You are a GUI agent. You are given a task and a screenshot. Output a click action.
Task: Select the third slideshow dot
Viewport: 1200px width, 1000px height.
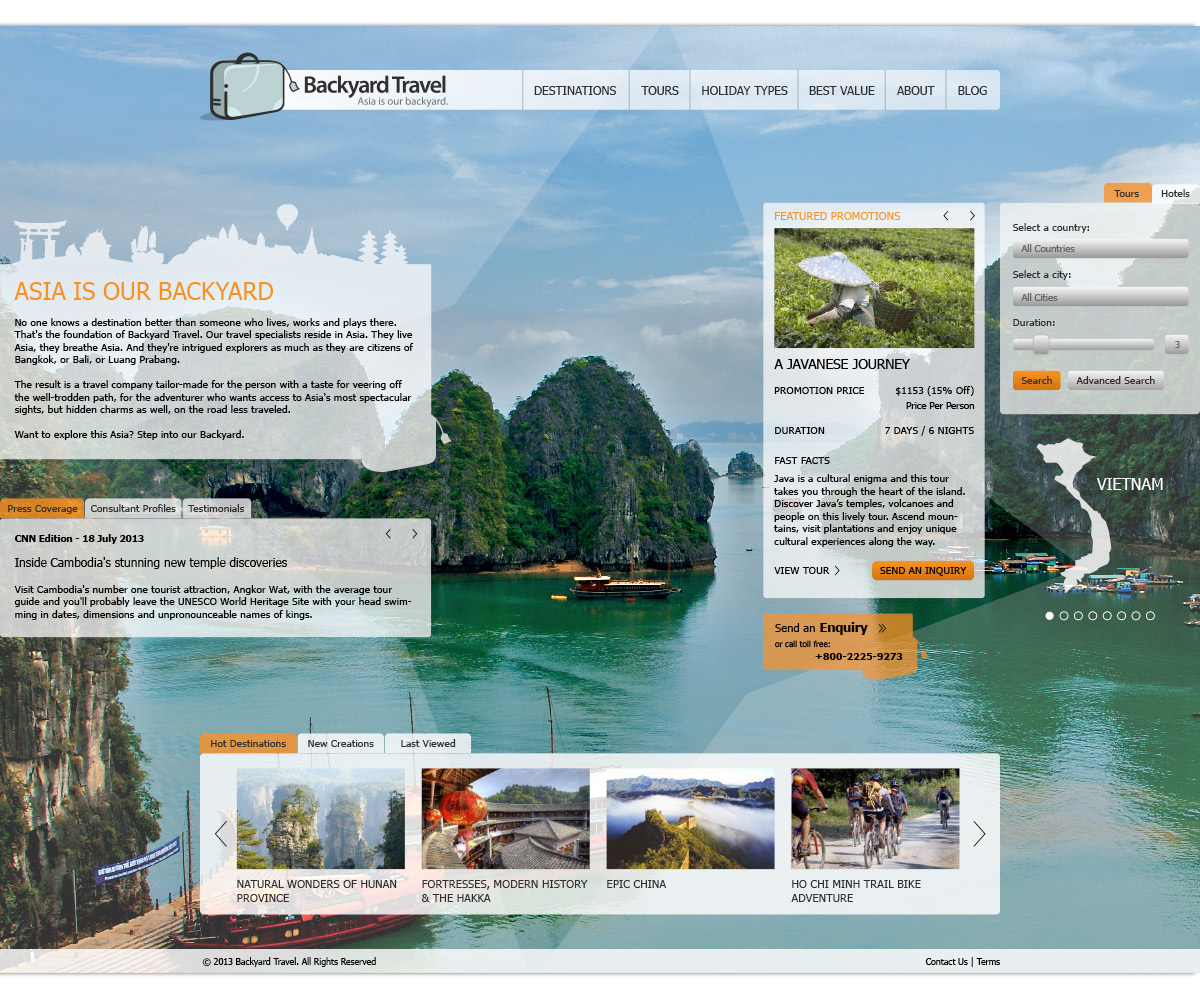pyautogui.click(x=1078, y=616)
